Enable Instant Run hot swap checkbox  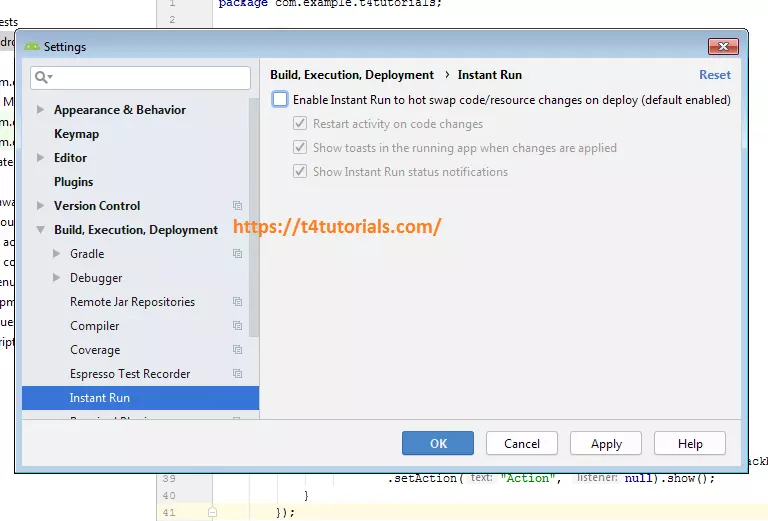pos(280,100)
